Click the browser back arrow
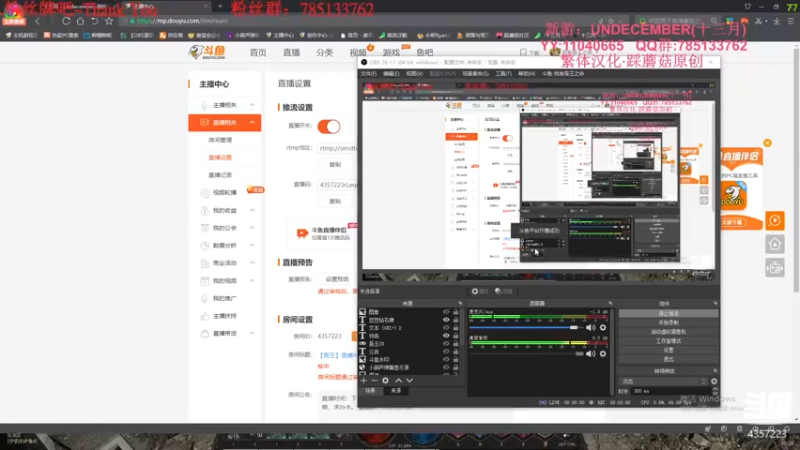 [x=37, y=21]
